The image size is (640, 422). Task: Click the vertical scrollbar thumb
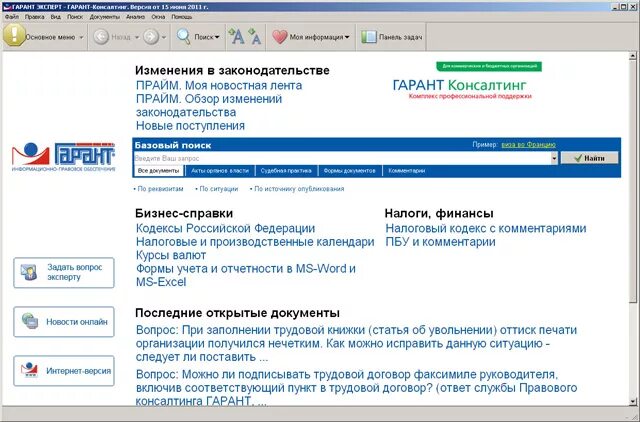click(633, 182)
